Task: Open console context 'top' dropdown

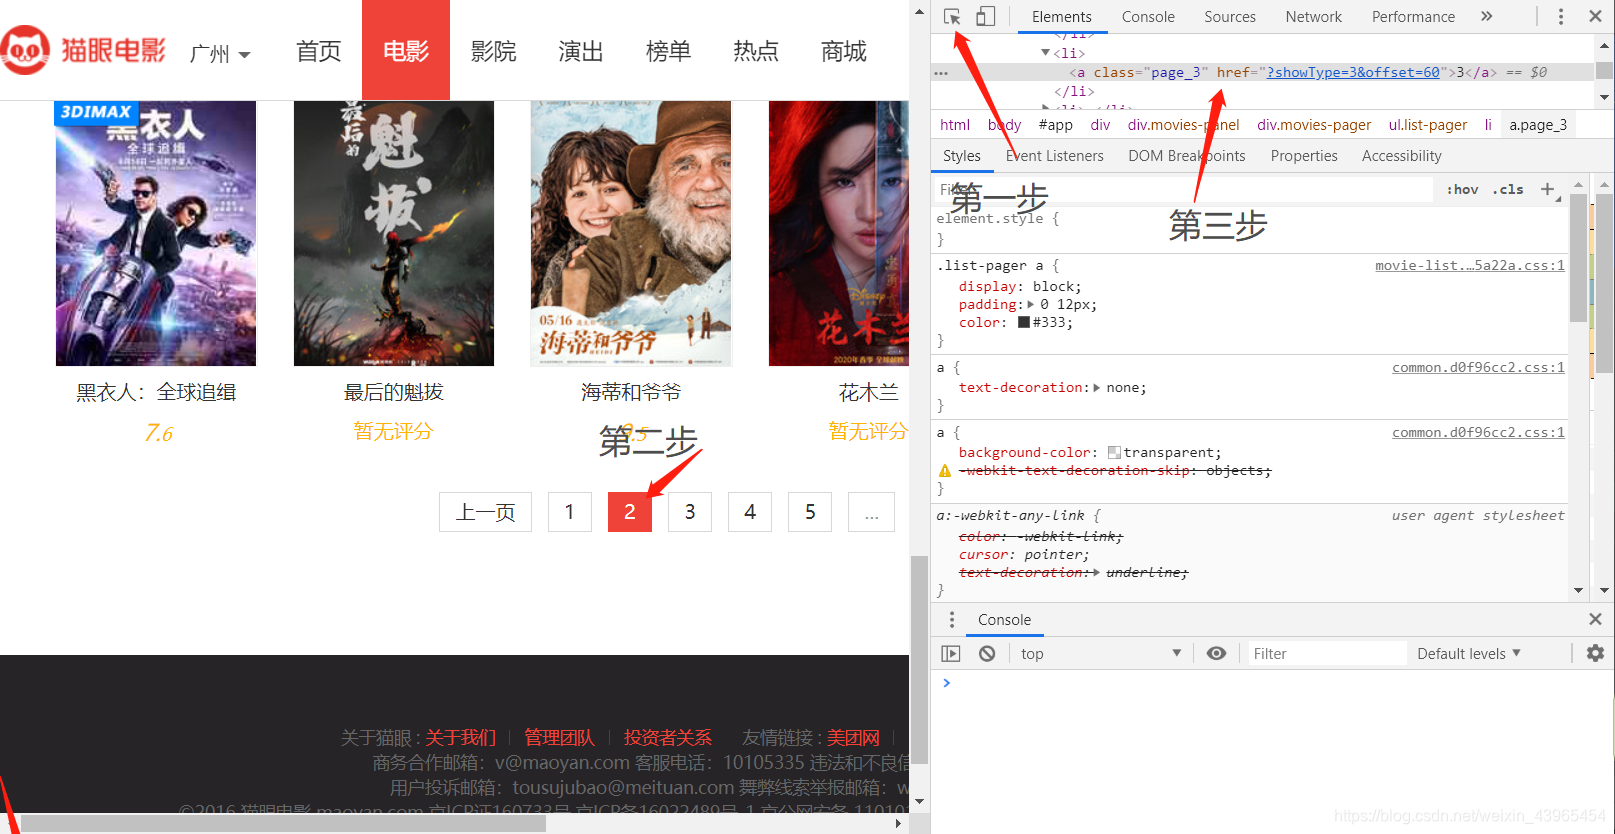Action: point(1101,653)
